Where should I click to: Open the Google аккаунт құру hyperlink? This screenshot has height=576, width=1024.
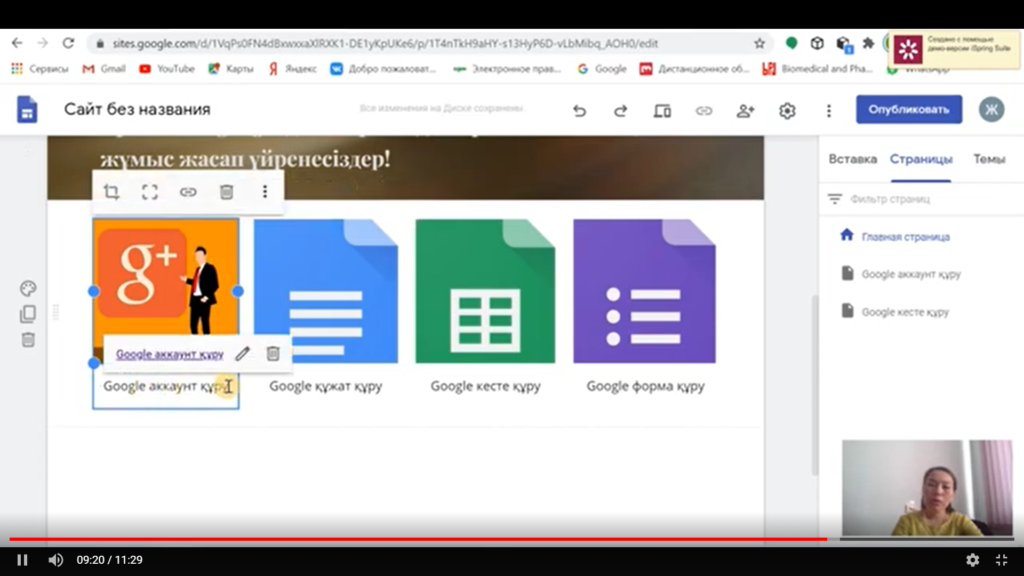pyautogui.click(x=170, y=354)
